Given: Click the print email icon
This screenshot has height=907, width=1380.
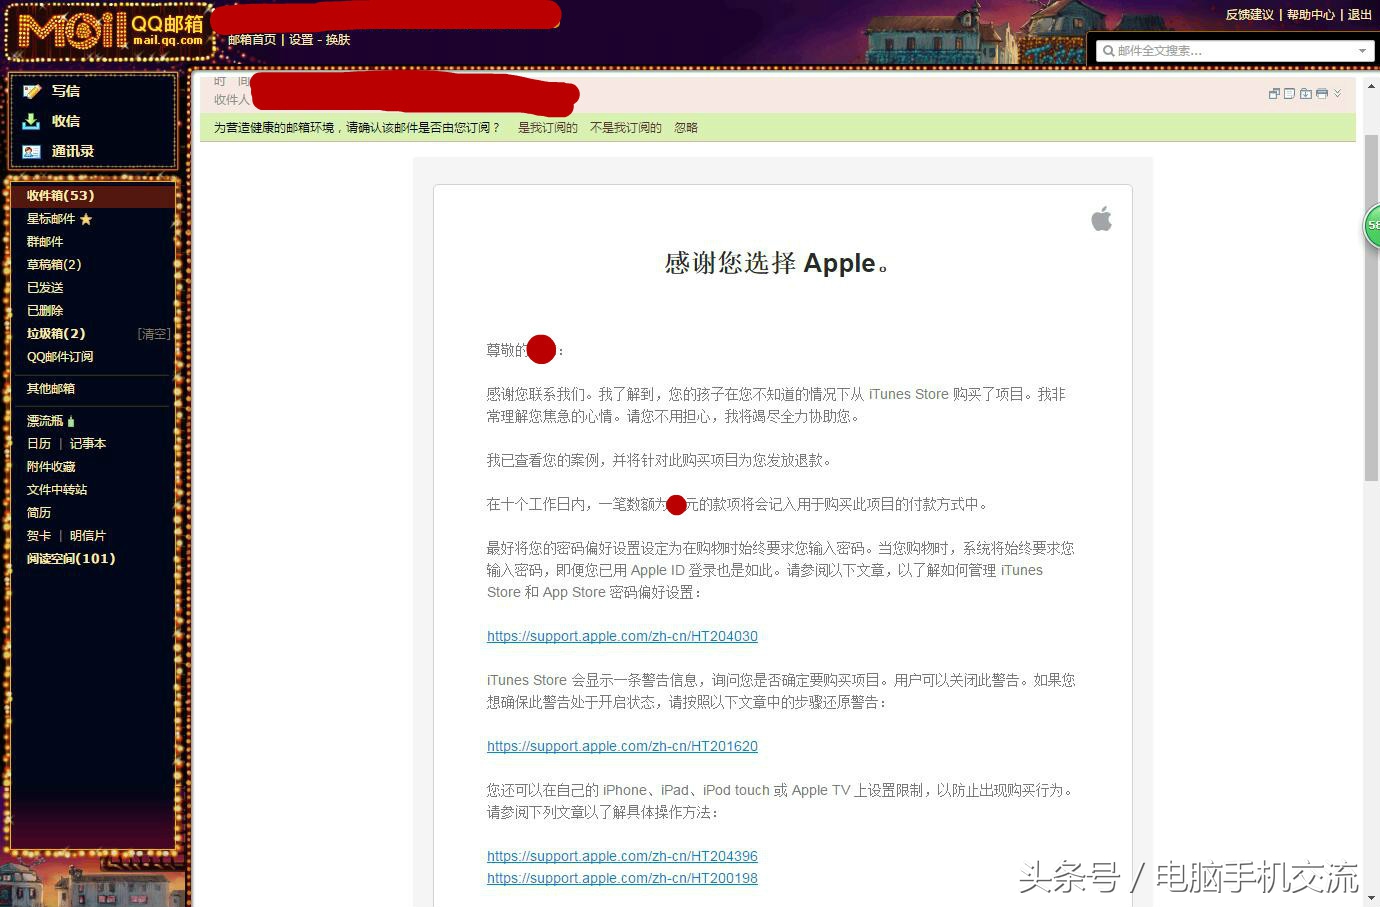Looking at the screenshot, I should [x=1322, y=93].
